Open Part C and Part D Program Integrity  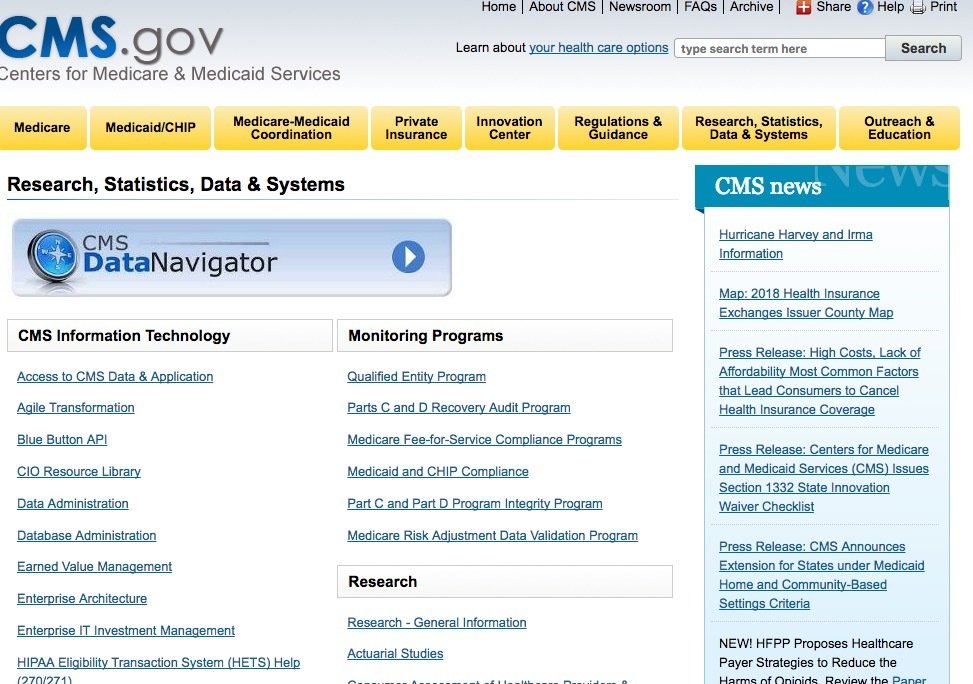[x=475, y=503]
